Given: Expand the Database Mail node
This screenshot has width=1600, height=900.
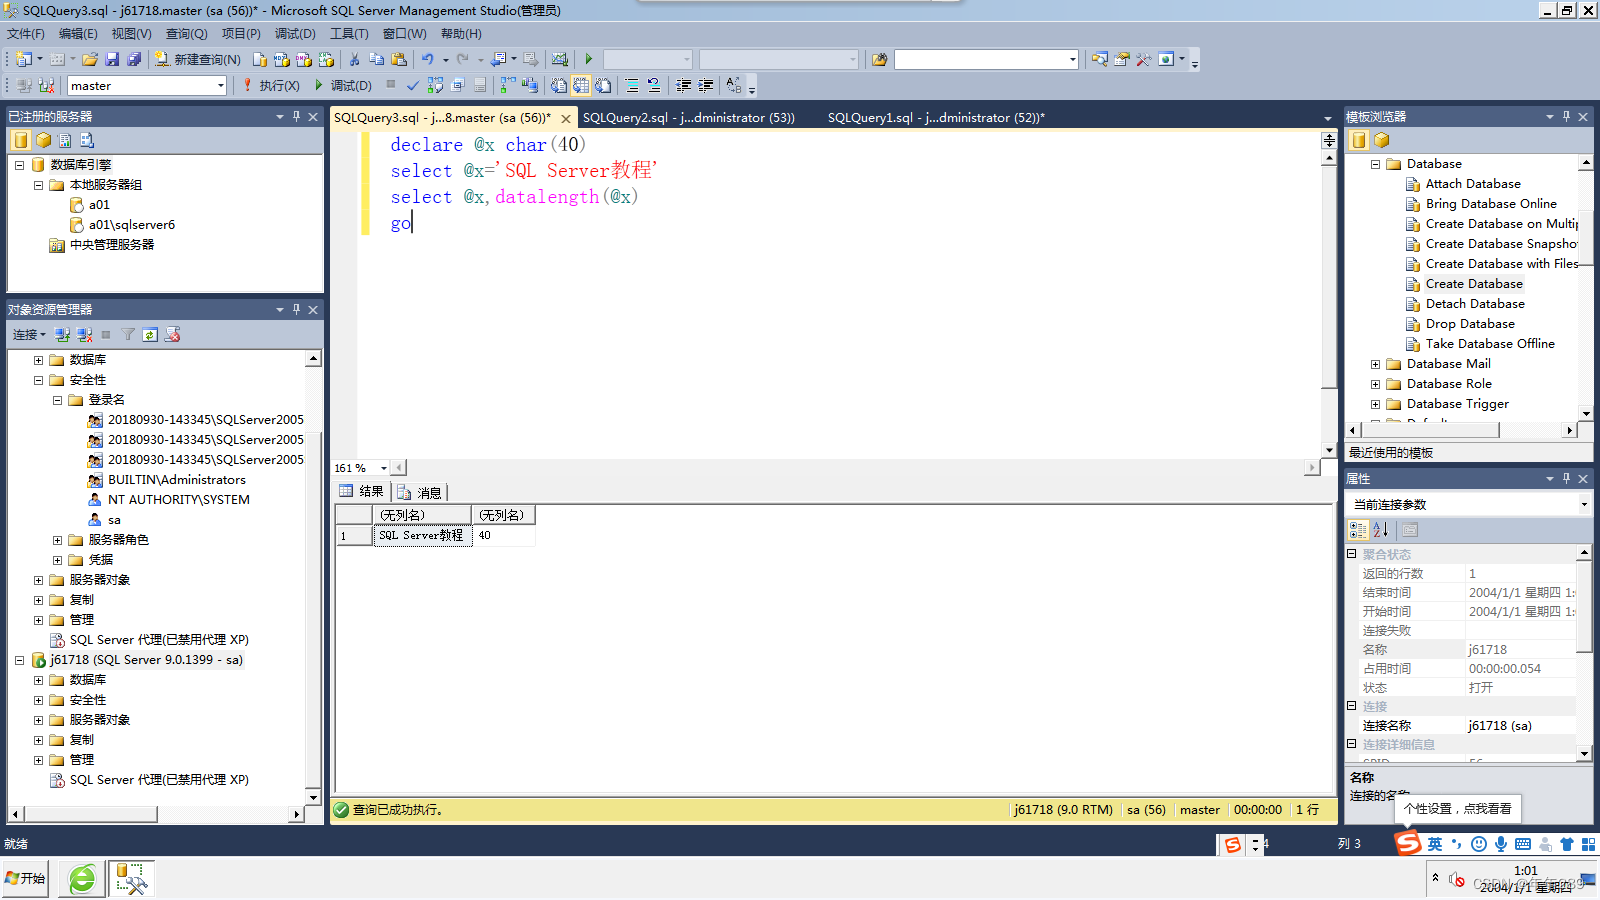Looking at the screenshot, I should point(1375,363).
